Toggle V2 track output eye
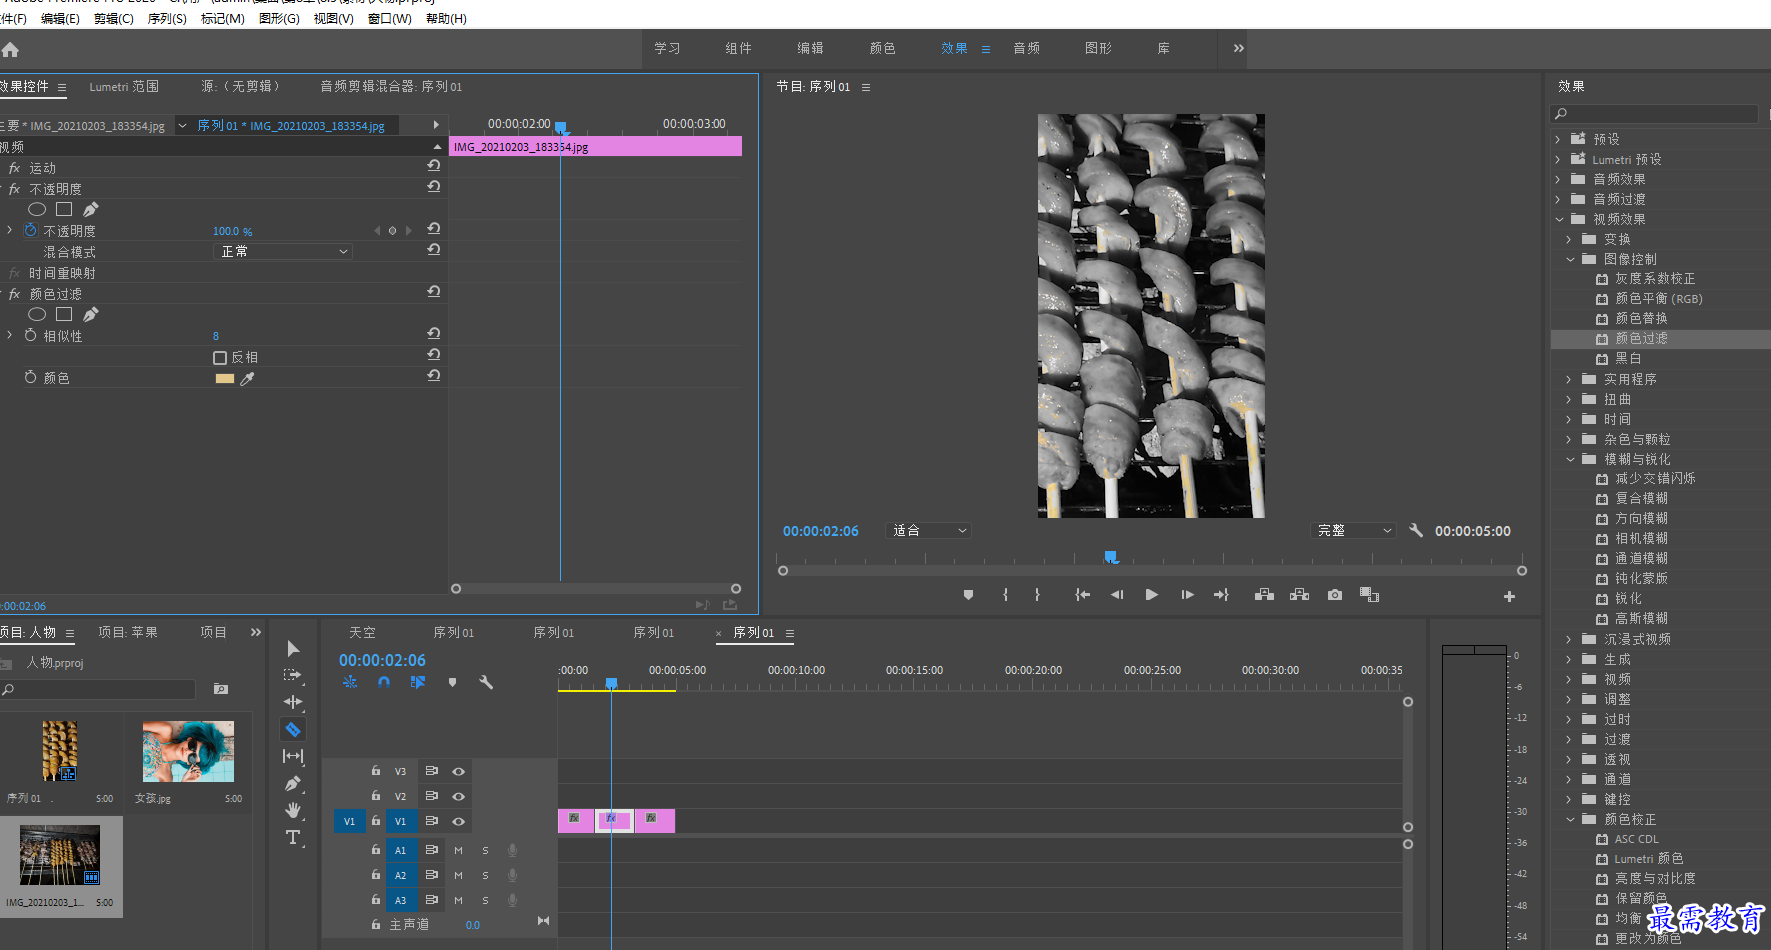The height and width of the screenshot is (950, 1771). coord(458,796)
